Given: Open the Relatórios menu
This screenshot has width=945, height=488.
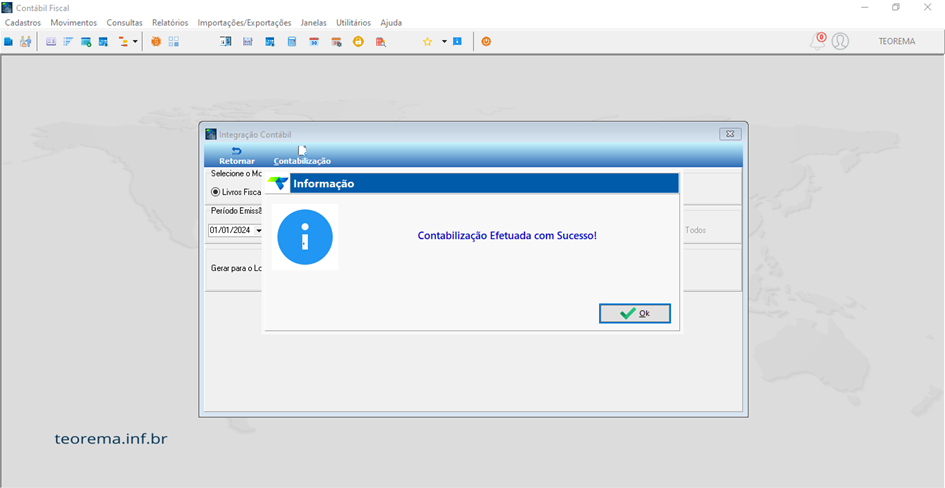Looking at the screenshot, I should tap(170, 23).
